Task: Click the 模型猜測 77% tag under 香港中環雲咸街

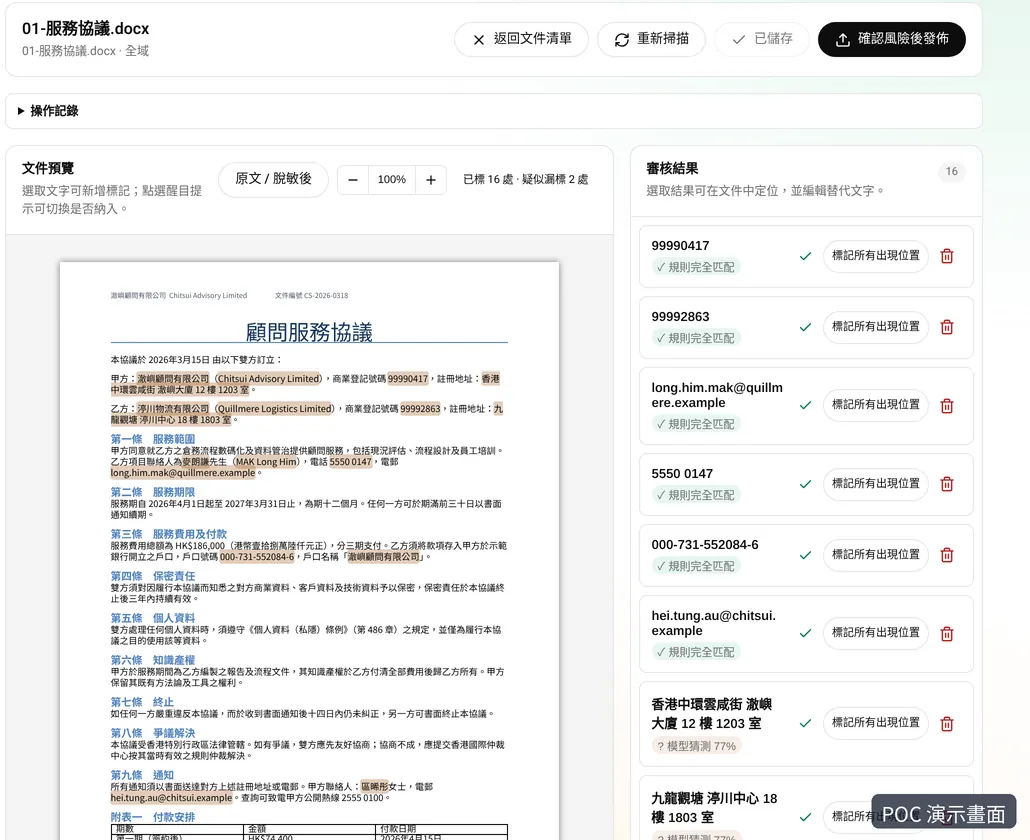Action: [696, 746]
